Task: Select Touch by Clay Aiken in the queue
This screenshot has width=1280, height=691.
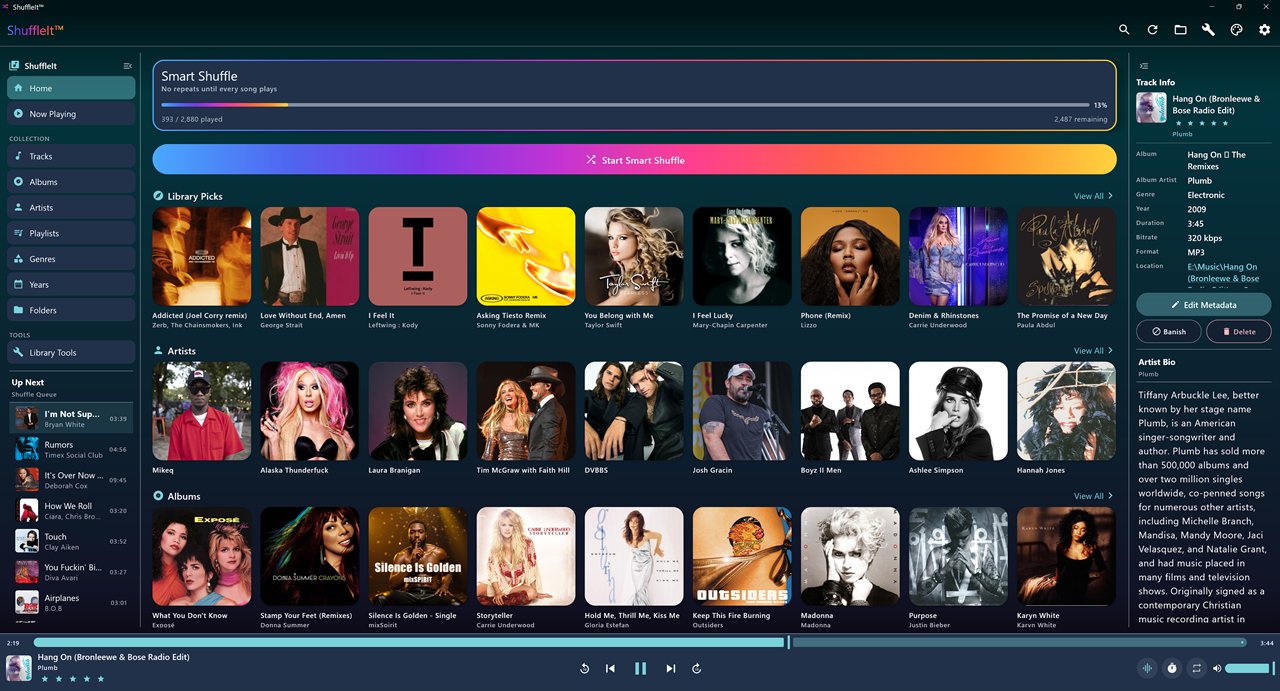Action: point(71,541)
